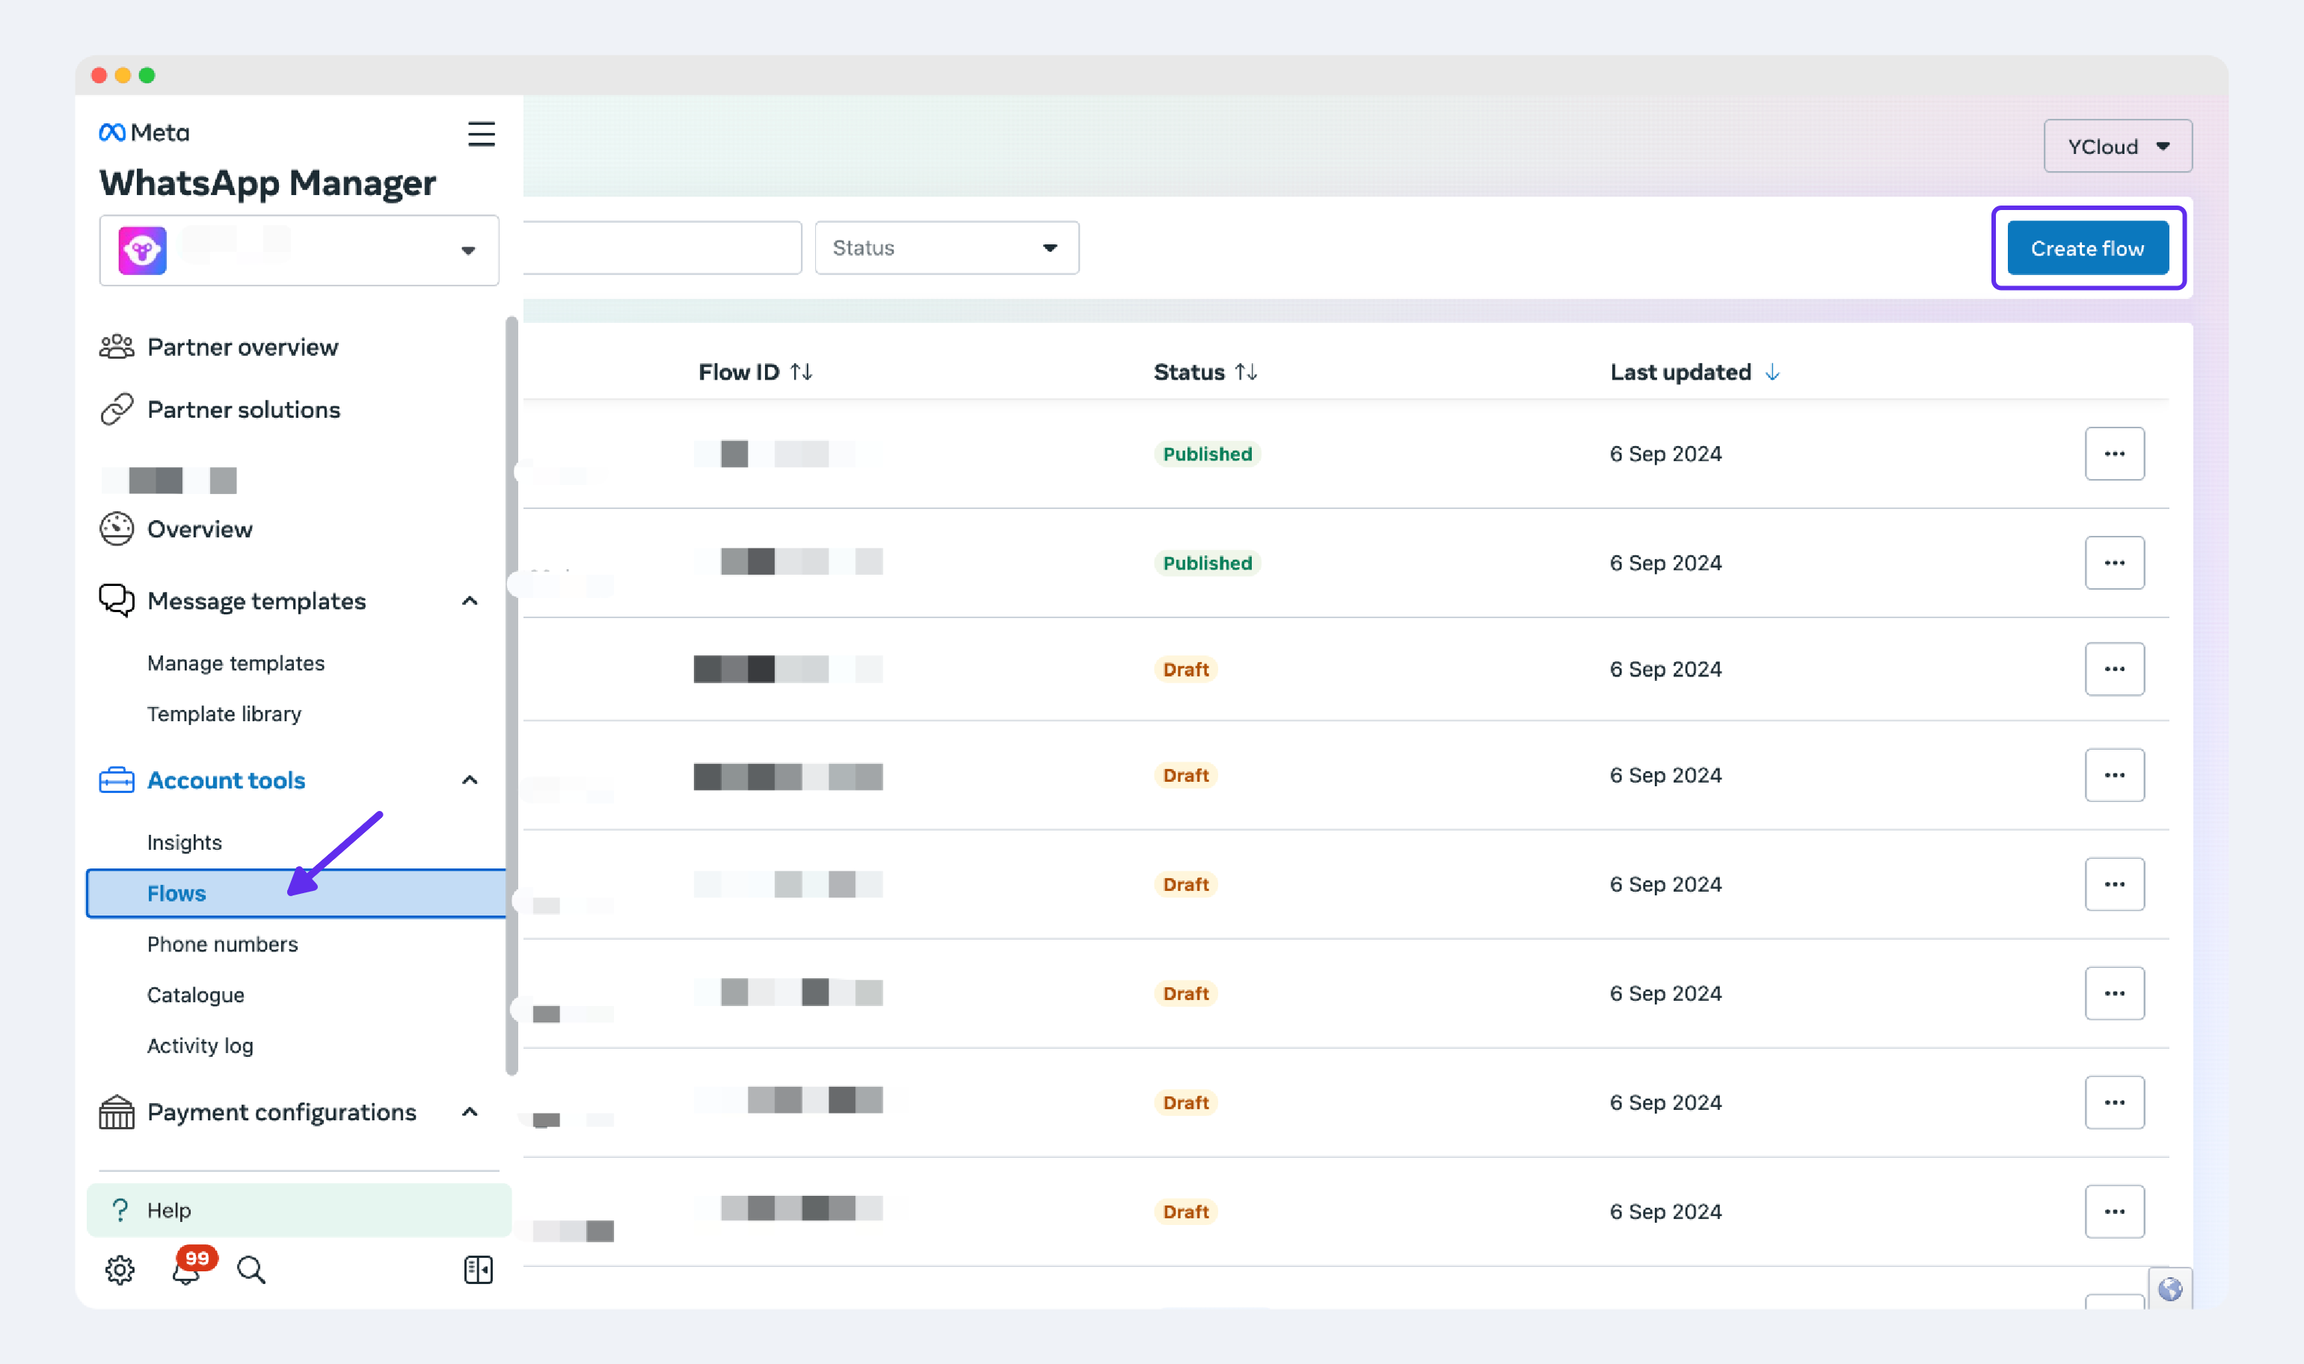Screen dimensions: 2304x1364
Task: Click the globe icon at bottom right
Action: click(2169, 1289)
